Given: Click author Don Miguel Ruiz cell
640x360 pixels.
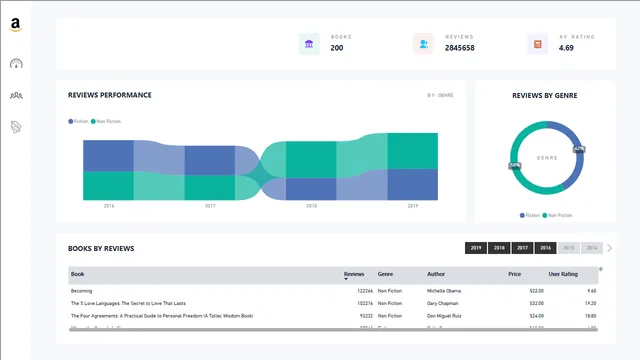Looking at the screenshot, I should click(444, 316).
